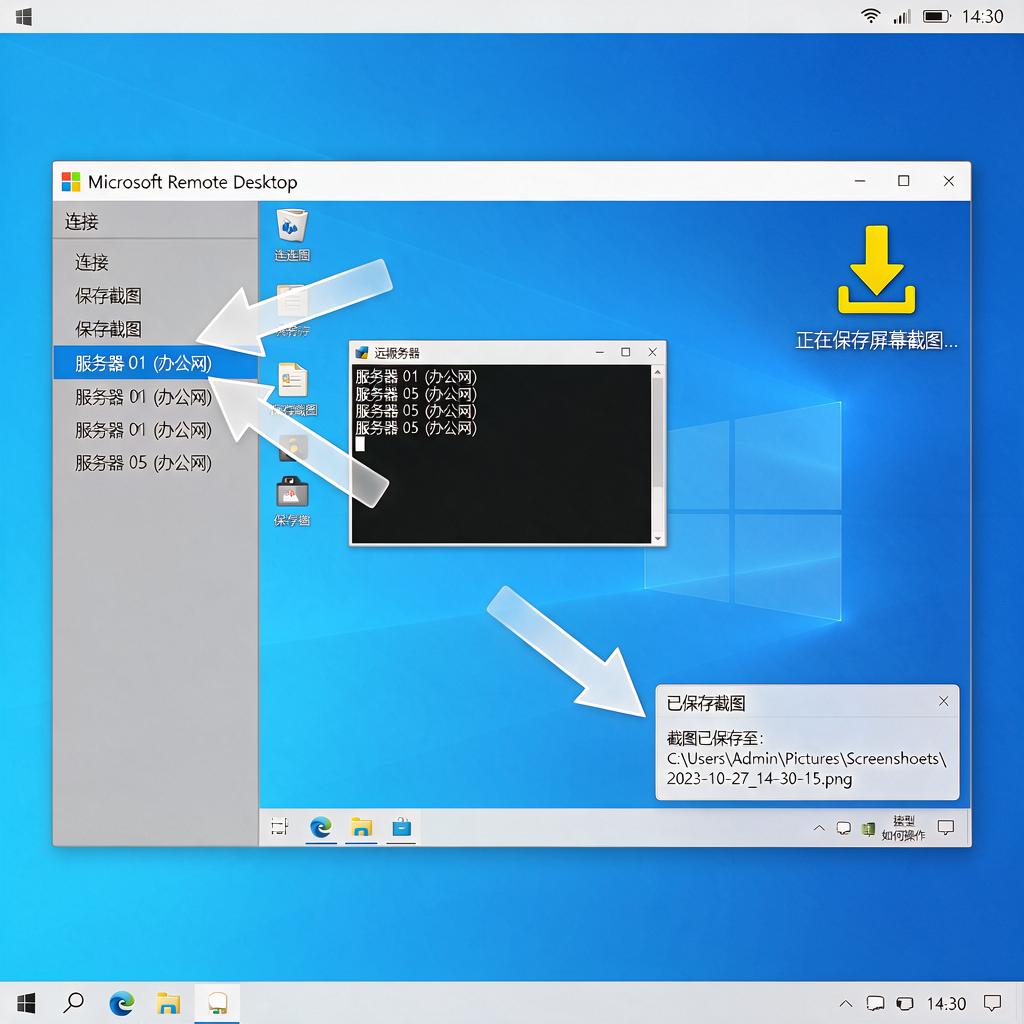
Task: Click the 14:30 time in the top bar
Action: pos(982,16)
